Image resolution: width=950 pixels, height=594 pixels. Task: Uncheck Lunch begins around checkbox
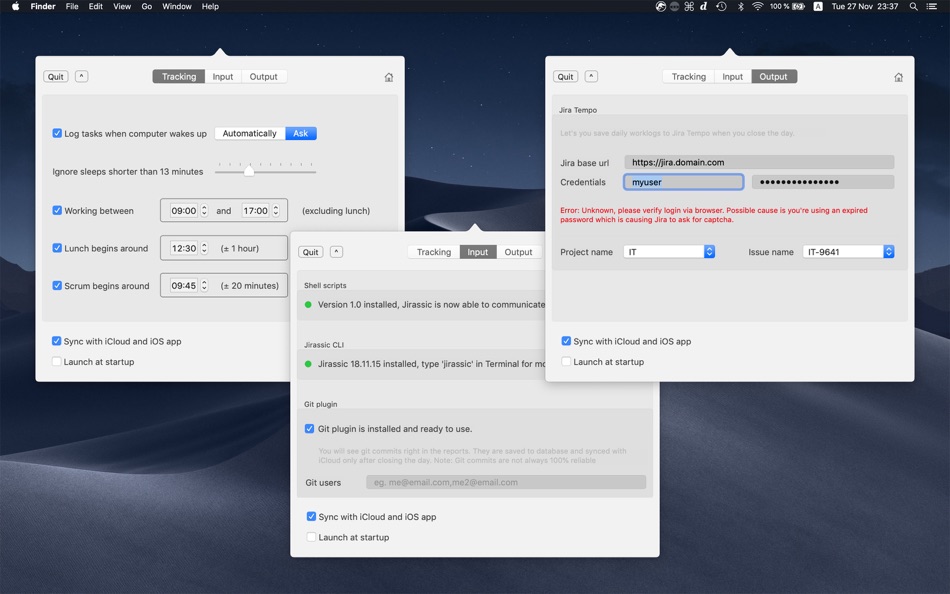click(57, 248)
